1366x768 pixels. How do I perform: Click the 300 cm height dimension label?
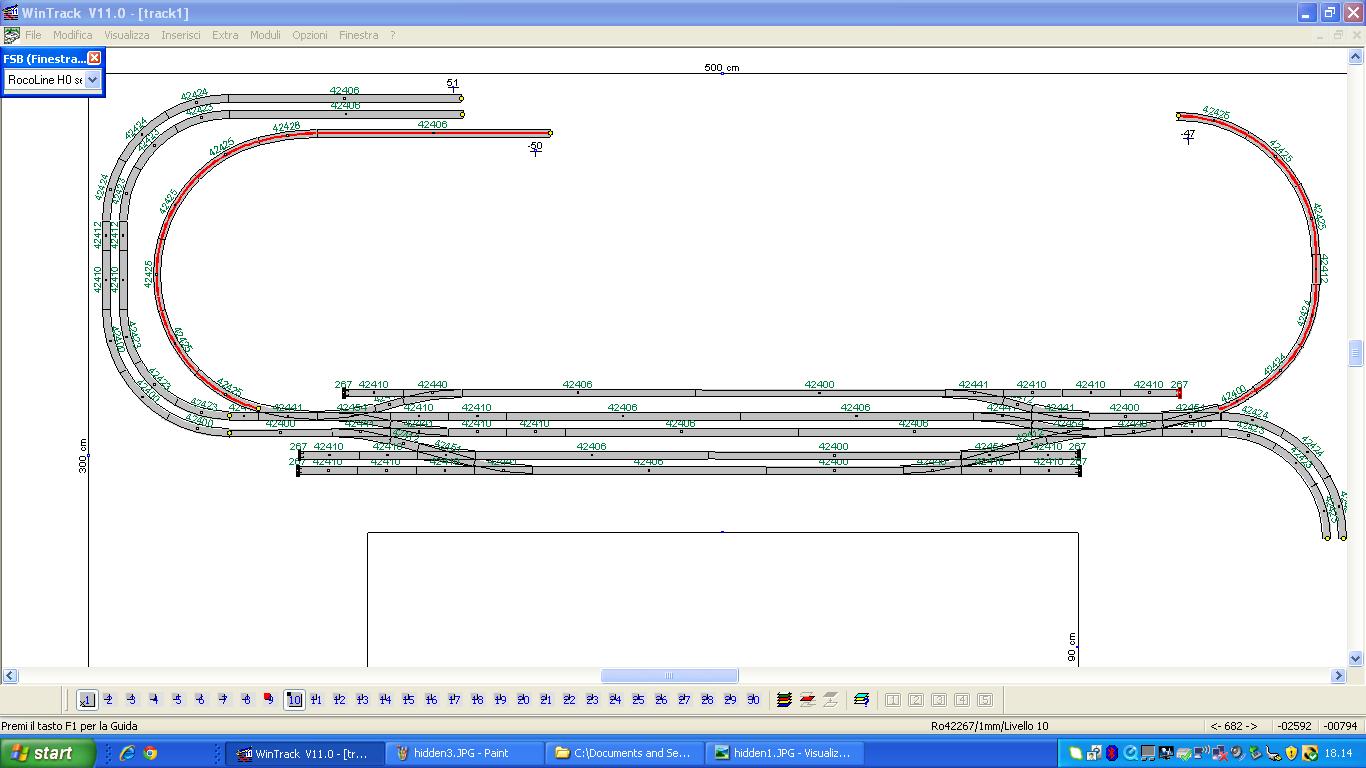point(83,456)
